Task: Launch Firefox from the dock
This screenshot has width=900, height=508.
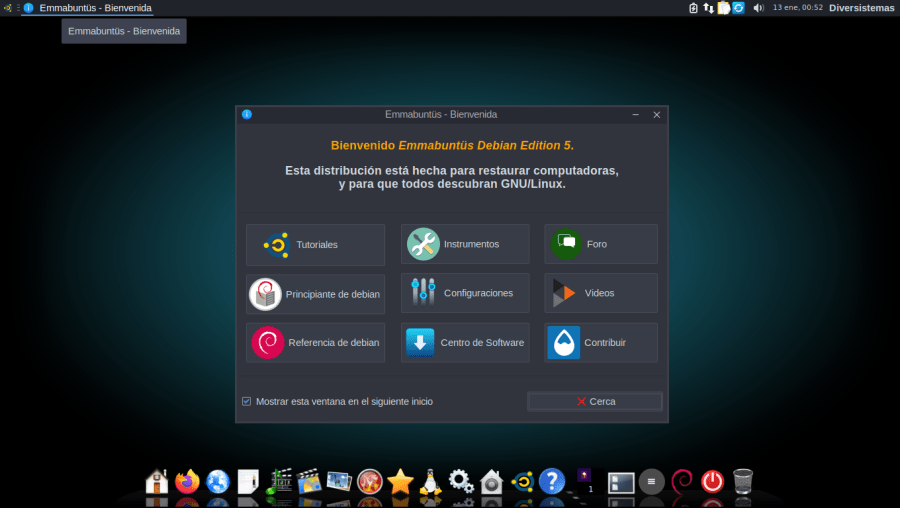Action: [x=187, y=482]
